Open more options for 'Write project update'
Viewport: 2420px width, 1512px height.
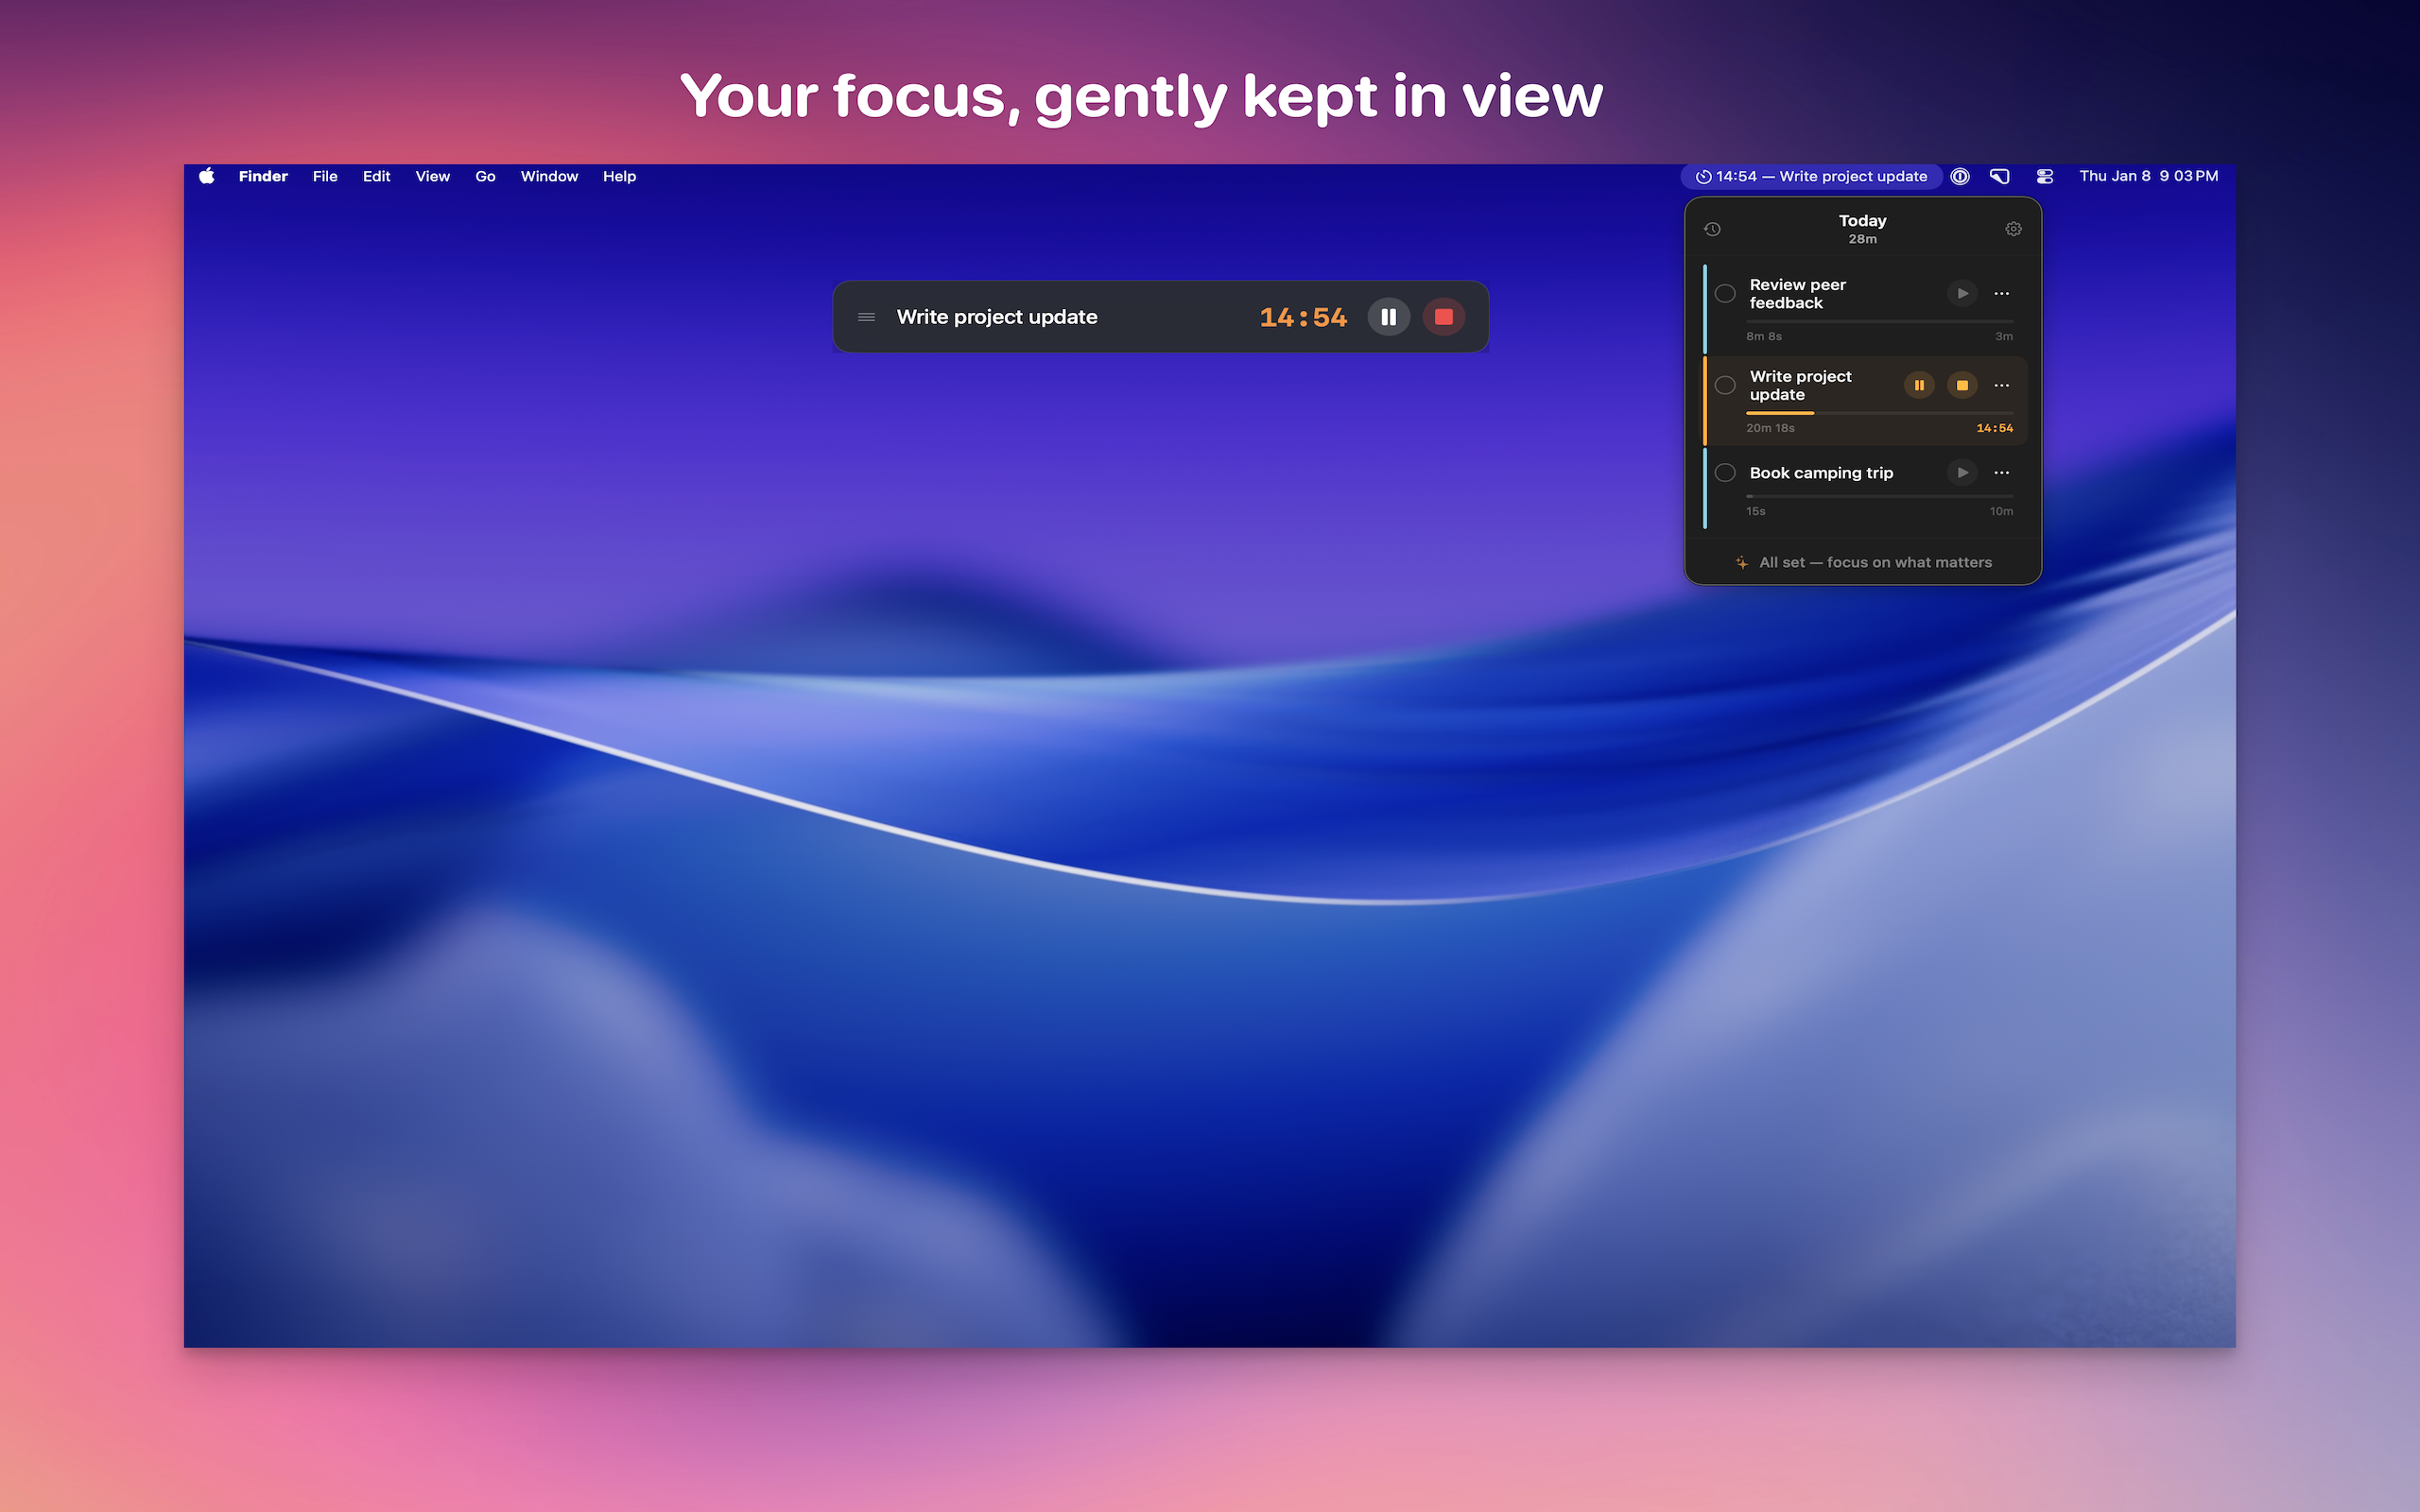pyautogui.click(x=2002, y=385)
